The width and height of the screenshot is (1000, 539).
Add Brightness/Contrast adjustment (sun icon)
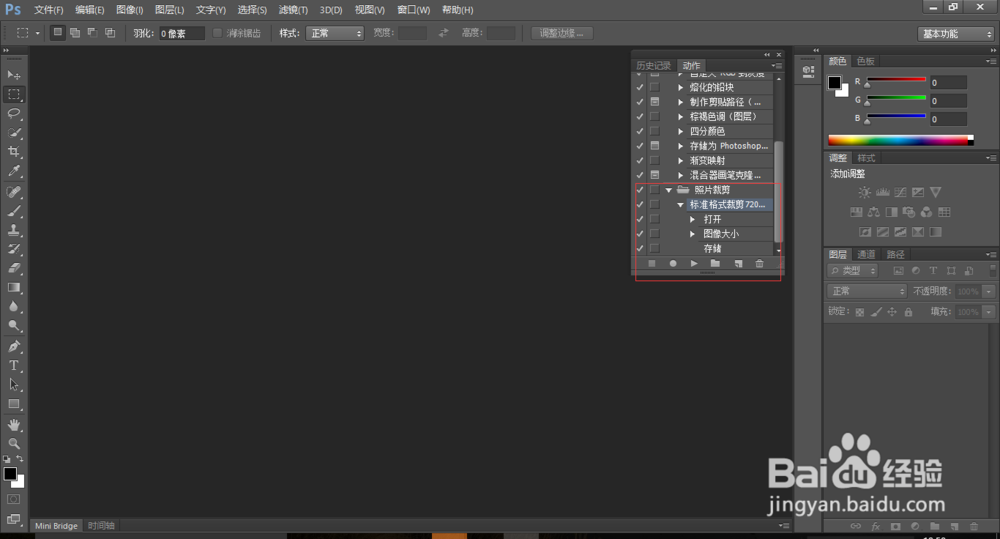[x=864, y=192]
